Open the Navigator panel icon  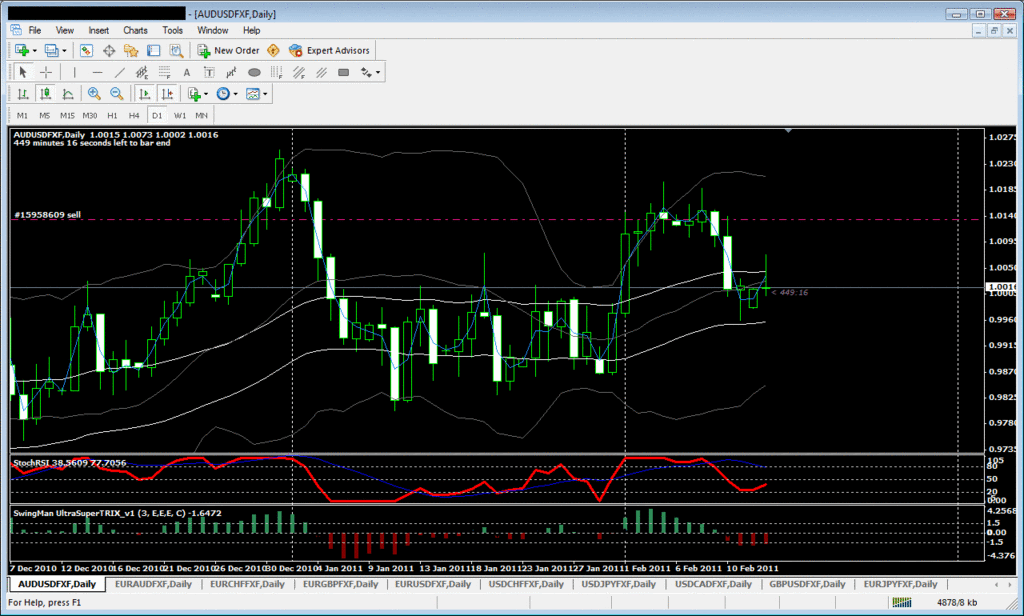point(131,50)
